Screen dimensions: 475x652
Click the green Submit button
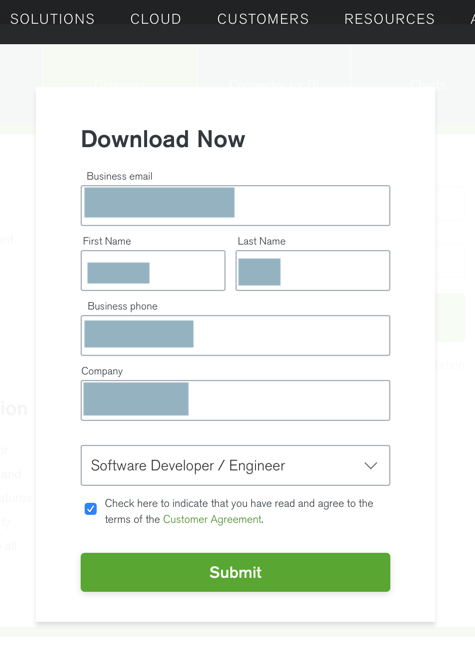tap(235, 572)
